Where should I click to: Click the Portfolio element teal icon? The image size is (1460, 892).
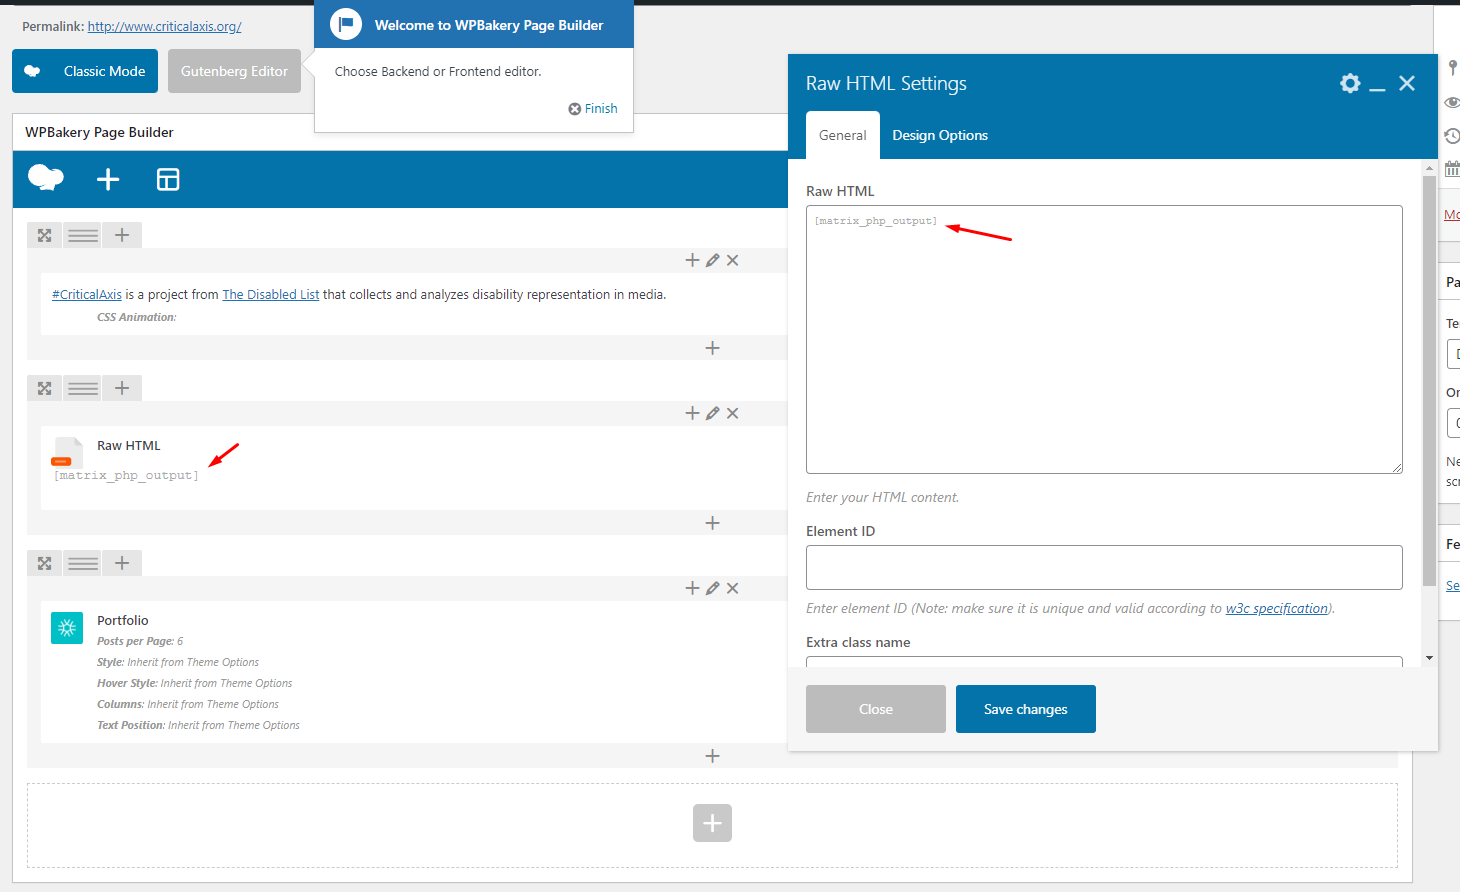(67, 628)
